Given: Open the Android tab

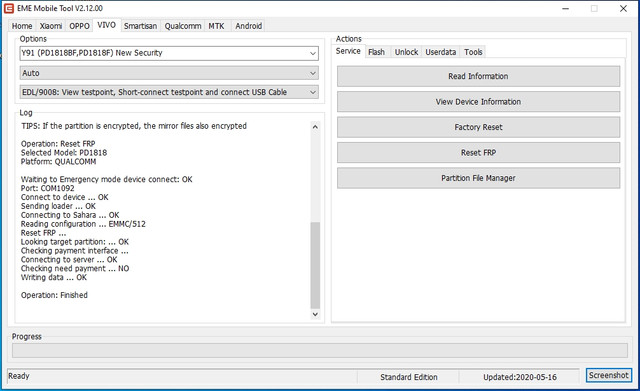Looking at the screenshot, I should [x=249, y=26].
